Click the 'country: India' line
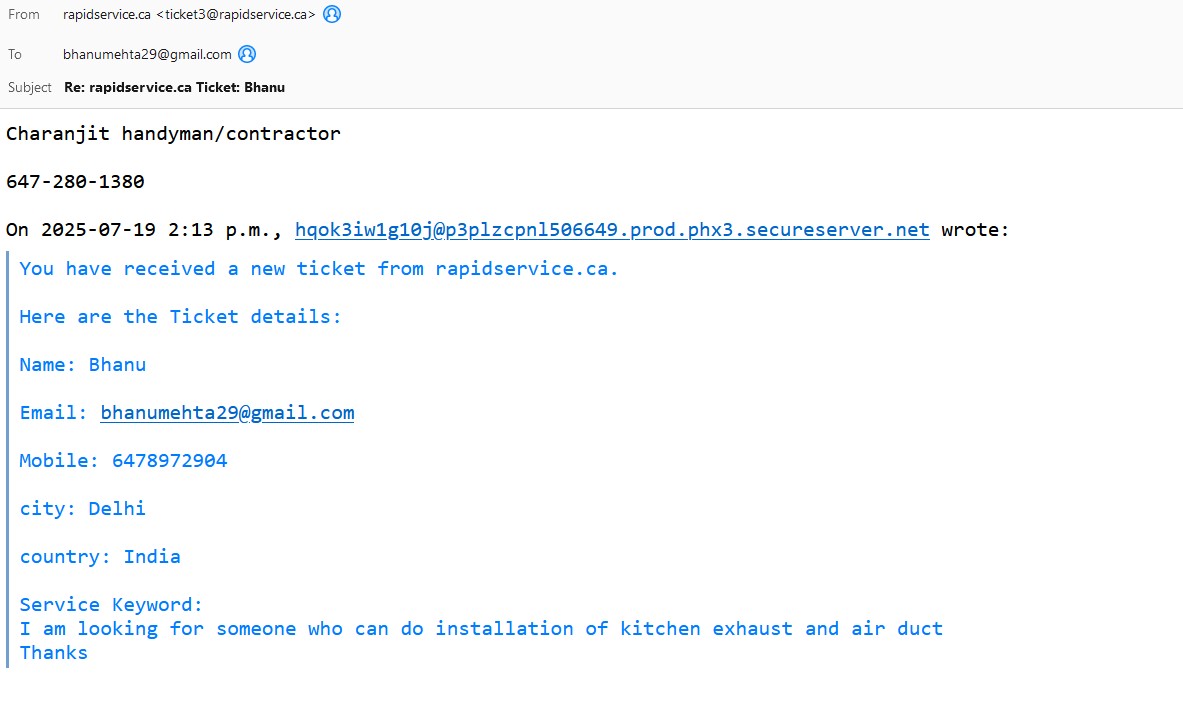This screenshot has width=1183, height=718. coord(100,557)
